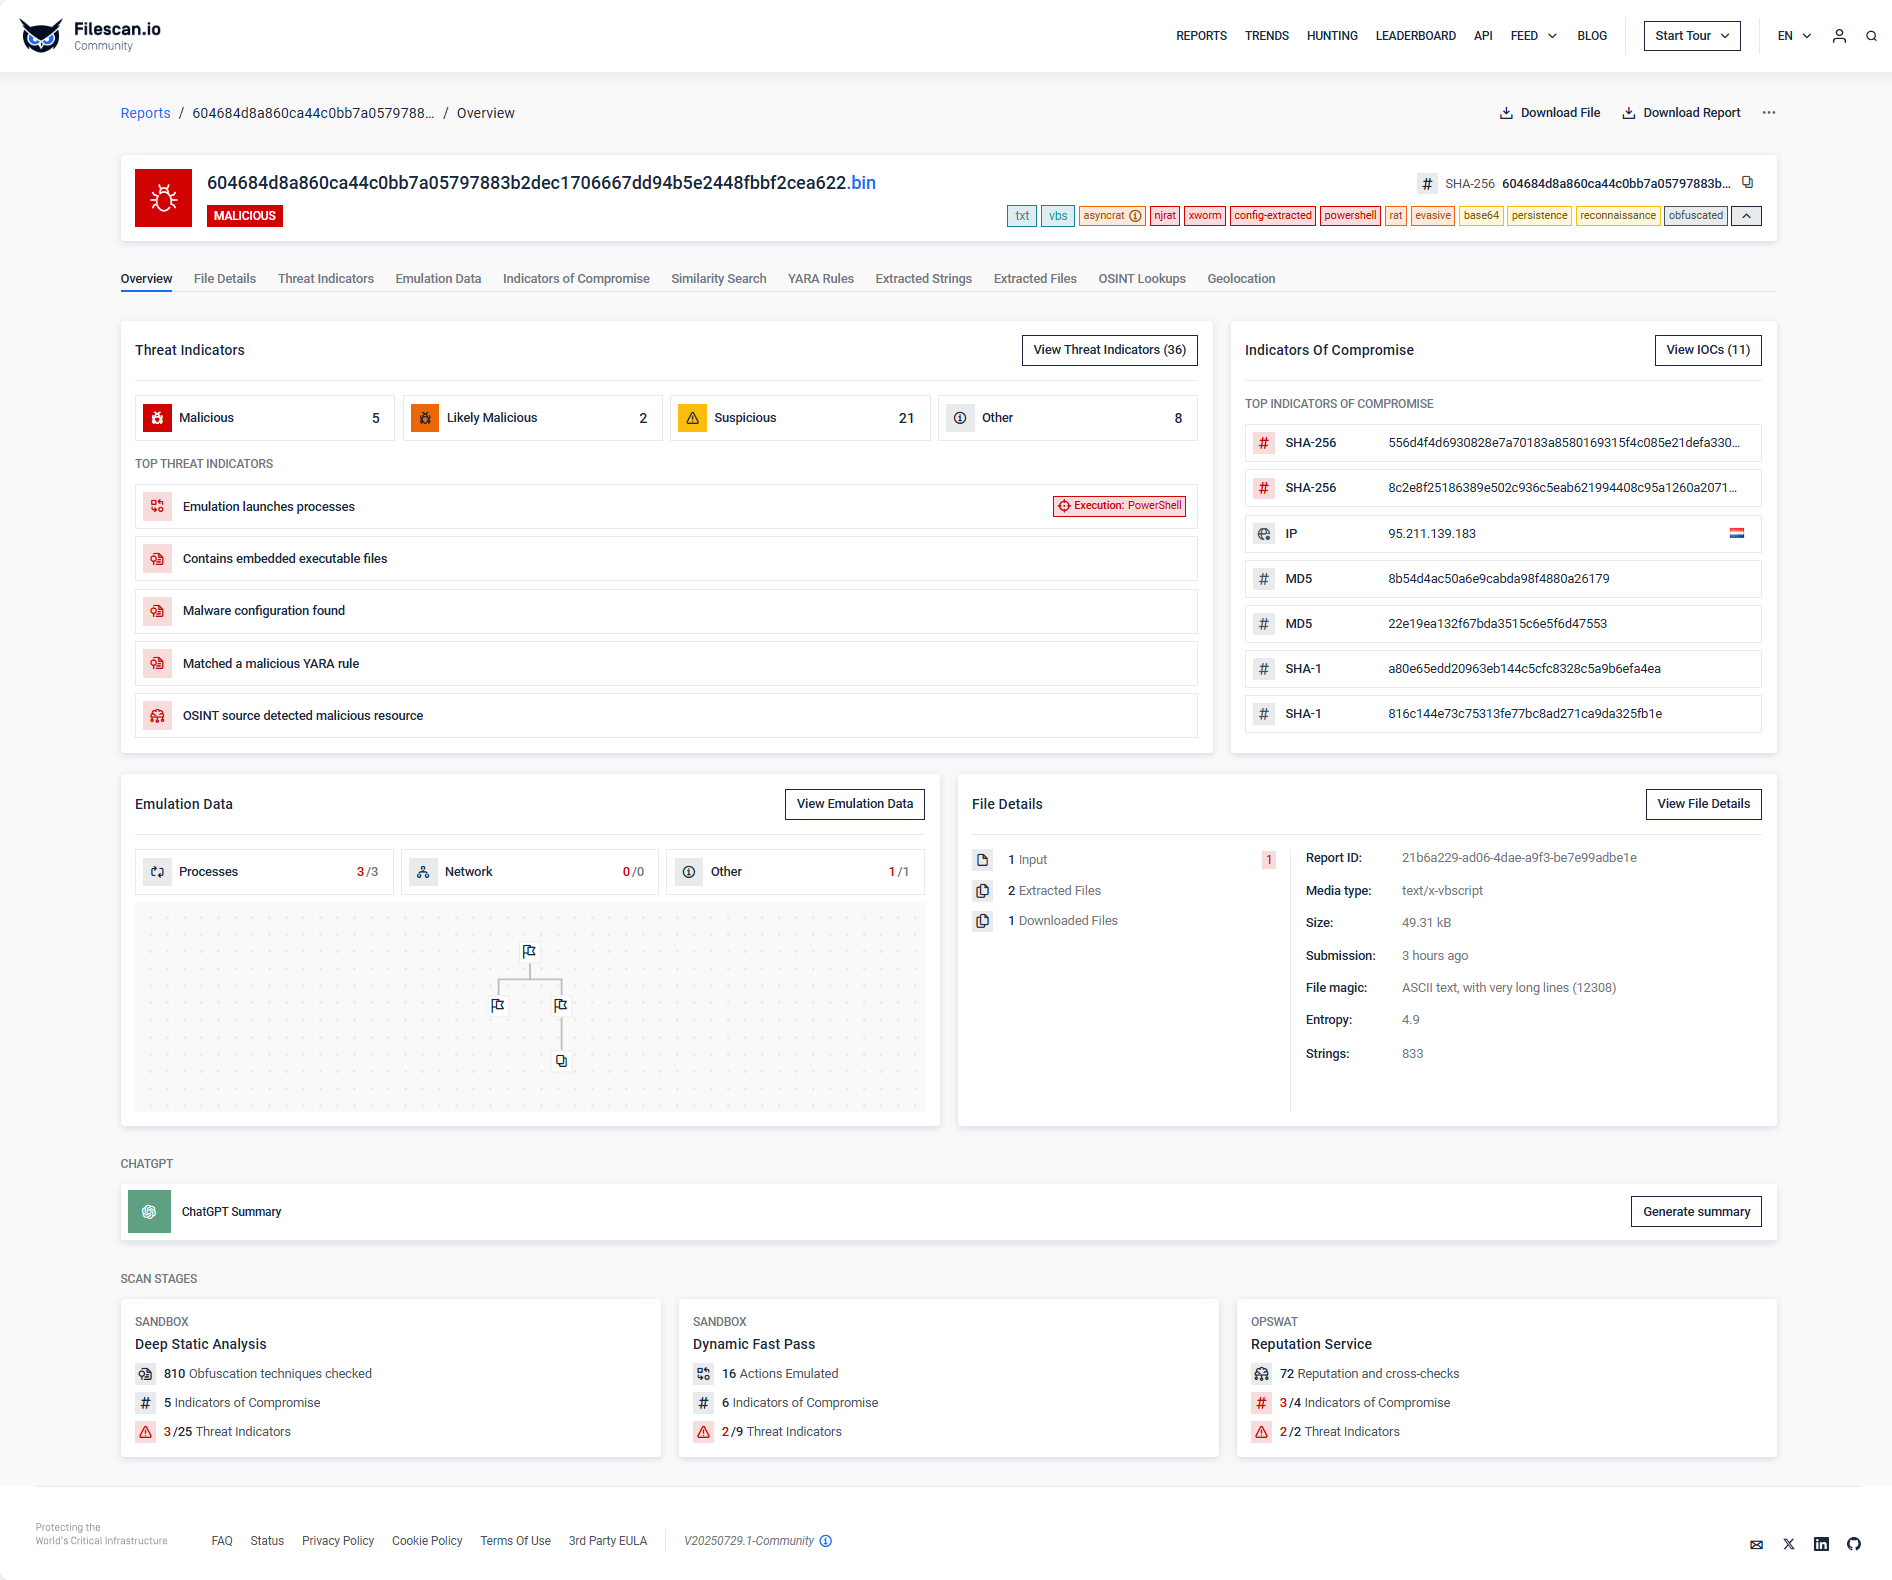Viewport: 1892px width, 1580px height.
Task: Expand Malware configuration found row
Action: 666,611
